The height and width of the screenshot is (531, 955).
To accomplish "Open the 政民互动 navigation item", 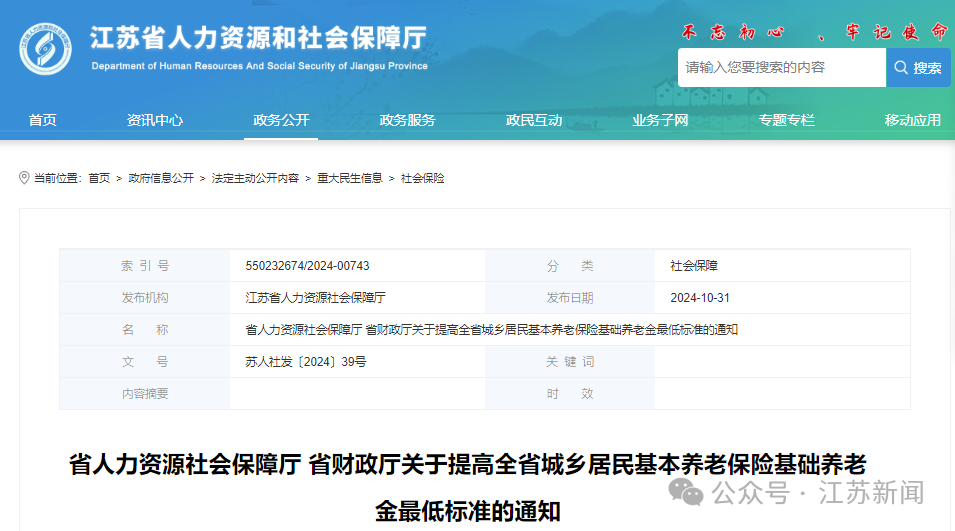I will tap(534, 120).
